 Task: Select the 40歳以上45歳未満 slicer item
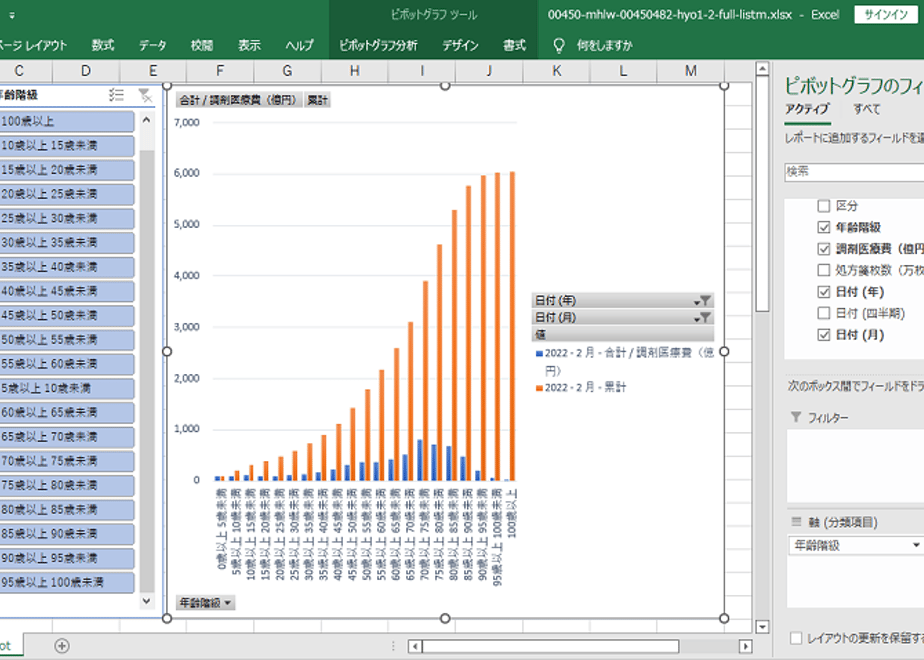pos(67,291)
